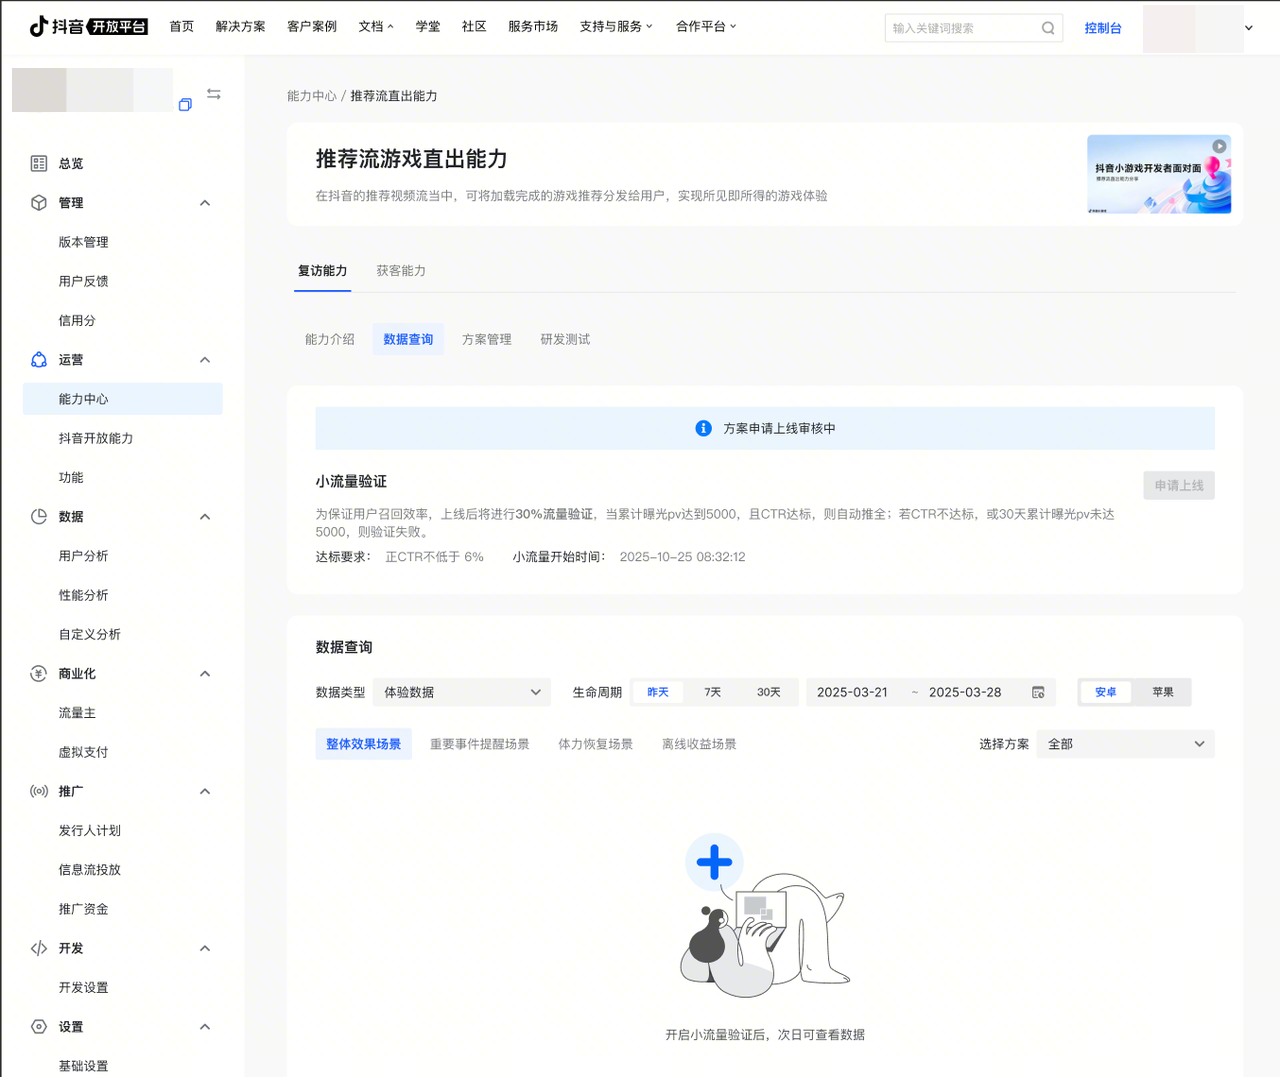Click the 申请上线 button
This screenshot has height=1077, width=1280.
click(x=1178, y=486)
